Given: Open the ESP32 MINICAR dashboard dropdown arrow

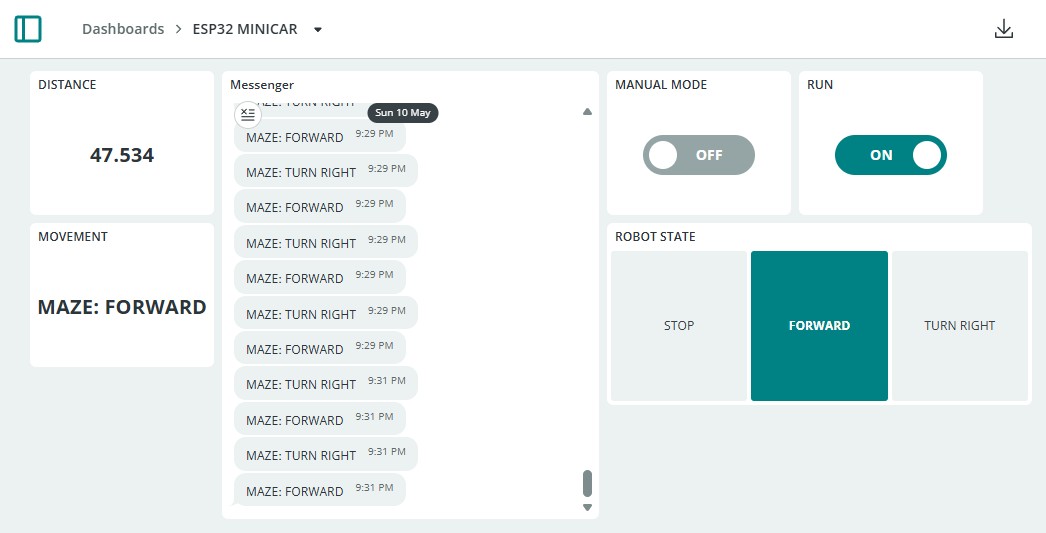Looking at the screenshot, I should pyautogui.click(x=318, y=29).
